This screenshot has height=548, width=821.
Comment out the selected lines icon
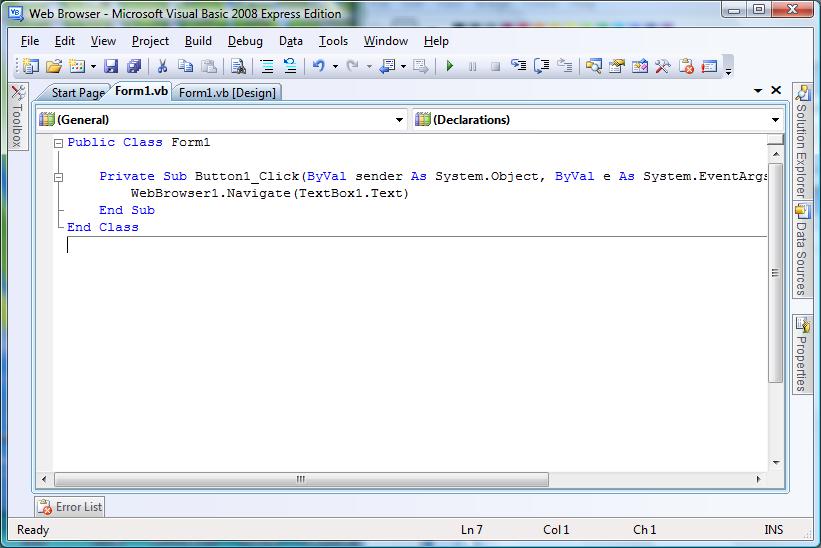pyautogui.click(x=267, y=66)
